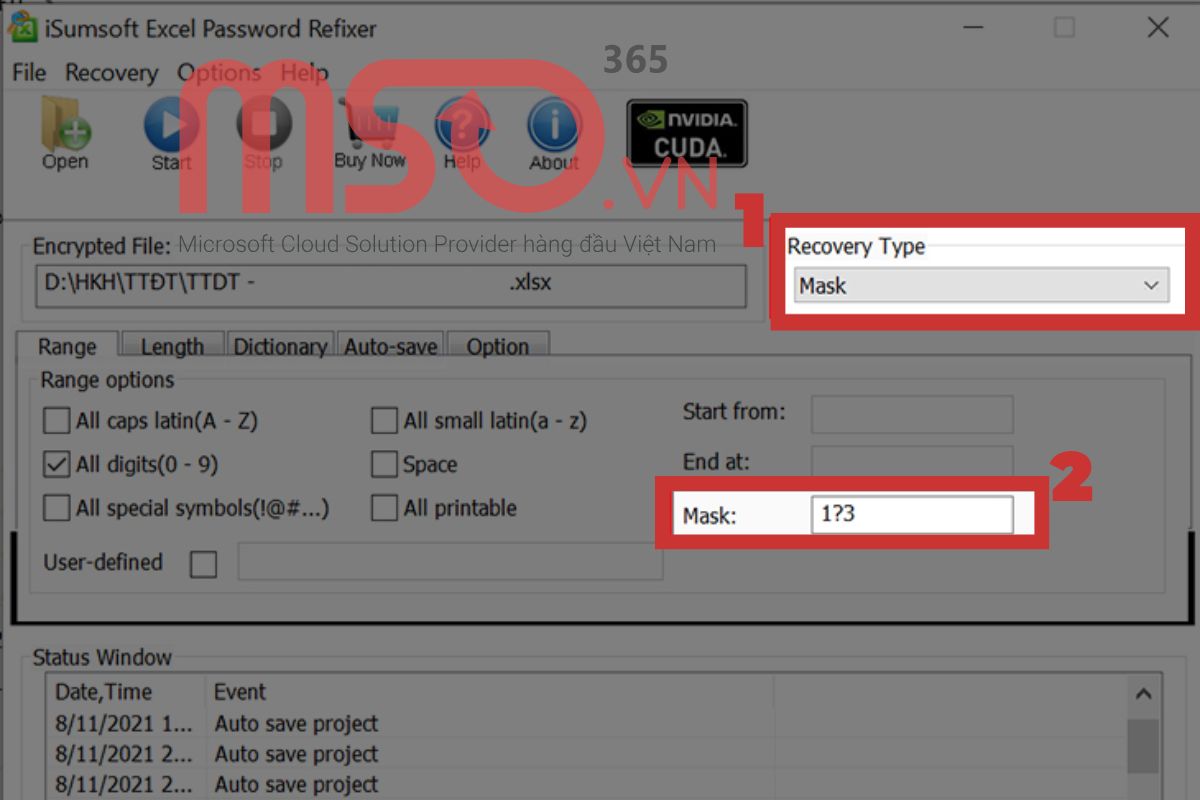This screenshot has width=1200, height=800.
Task: Uncheck All digits(0 - 9) checkbox
Action: coord(56,464)
